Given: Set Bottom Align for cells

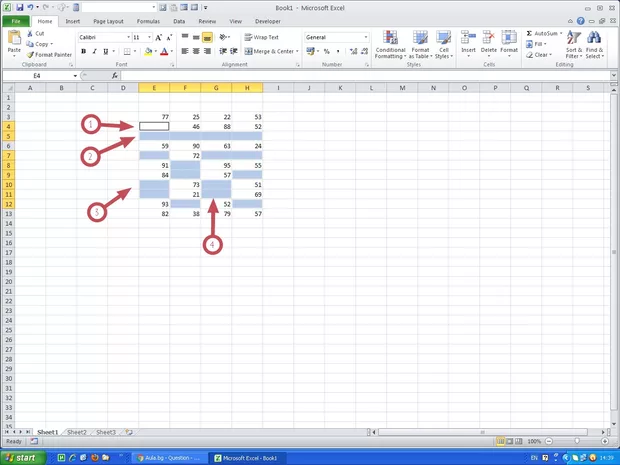Looking at the screenshot, I should [207, 37].
